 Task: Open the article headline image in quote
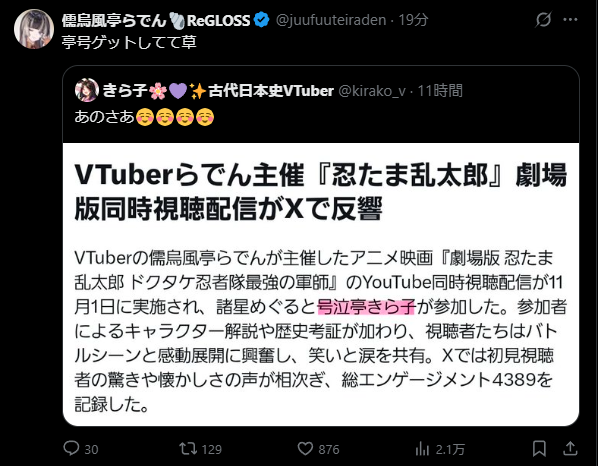coord(321,284)
